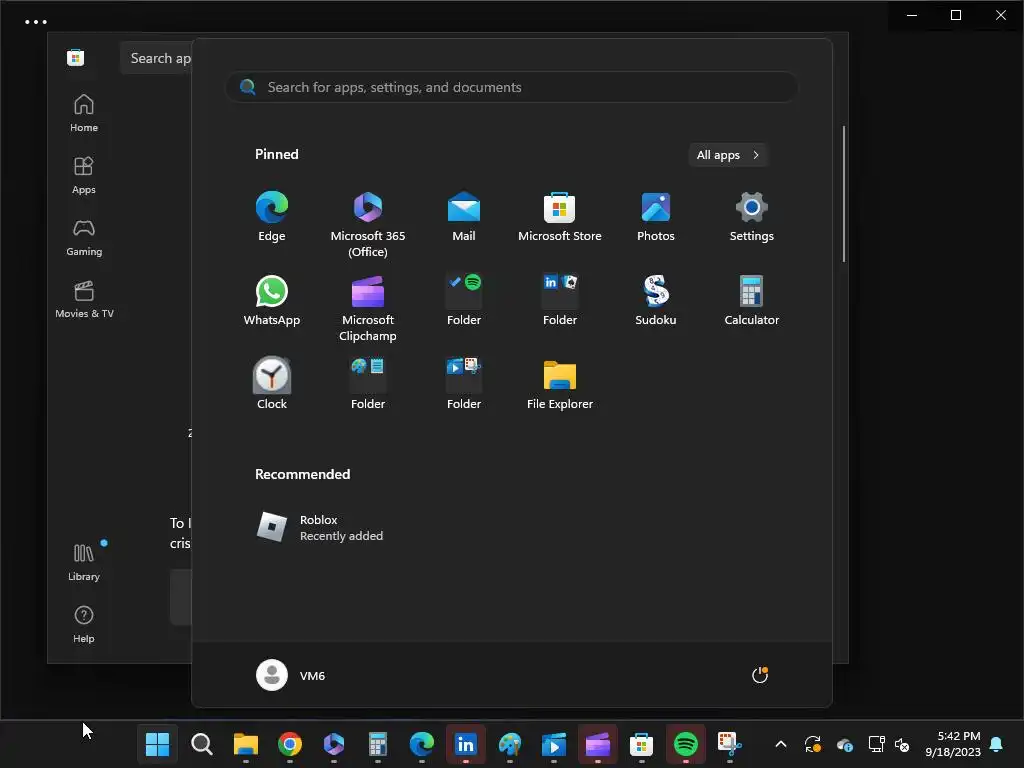Open Help in Microsoft Store sidebar
The image size is (1024, 768).
click(x=84, y=624)
